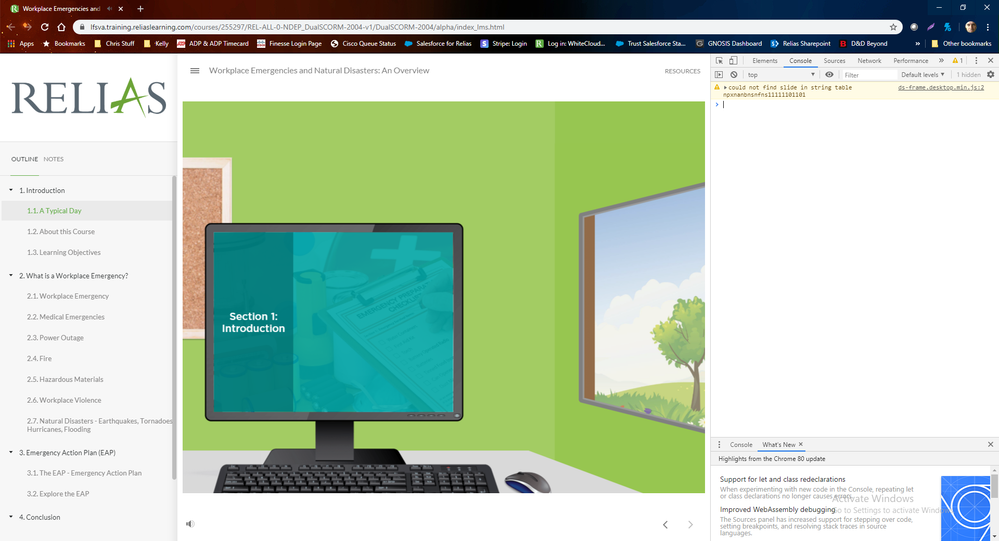Image resolution: width=999 pixels, height=541 pixels.
Task: Collapse the 1. Introduction section
Action: [x=11, y=190]
